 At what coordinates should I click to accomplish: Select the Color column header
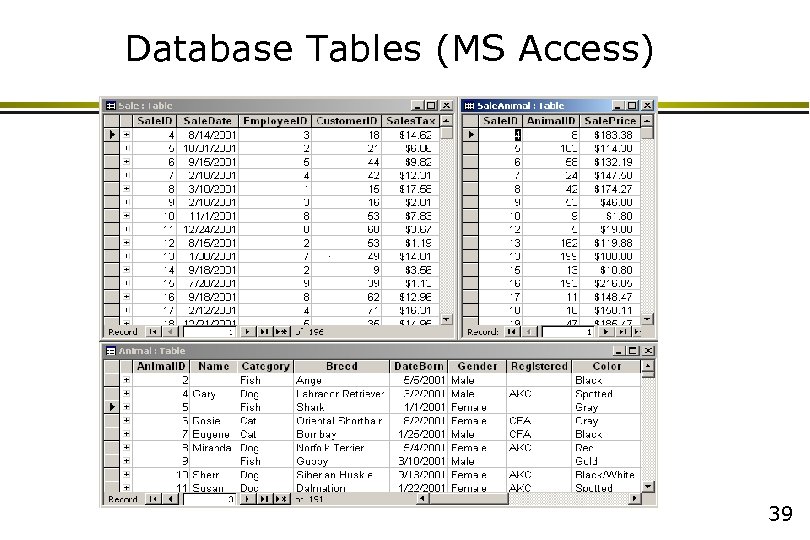606,366
